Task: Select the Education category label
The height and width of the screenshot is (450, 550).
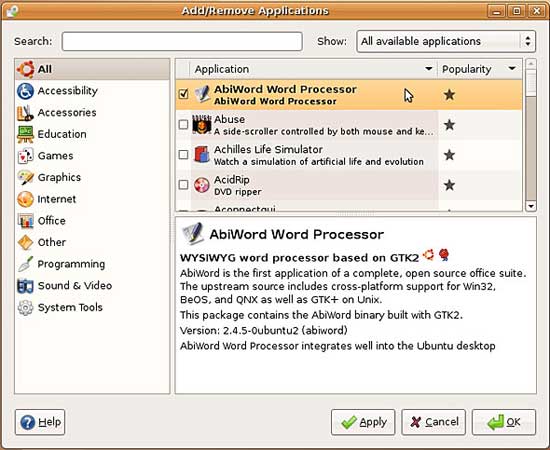Action: point(62,134)
